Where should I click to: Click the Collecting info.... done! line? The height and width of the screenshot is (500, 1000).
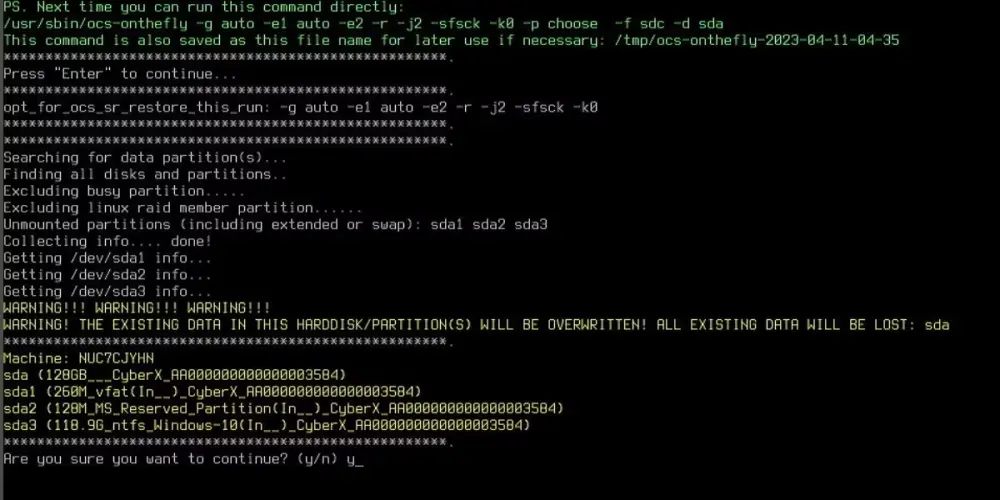point(107,241)
